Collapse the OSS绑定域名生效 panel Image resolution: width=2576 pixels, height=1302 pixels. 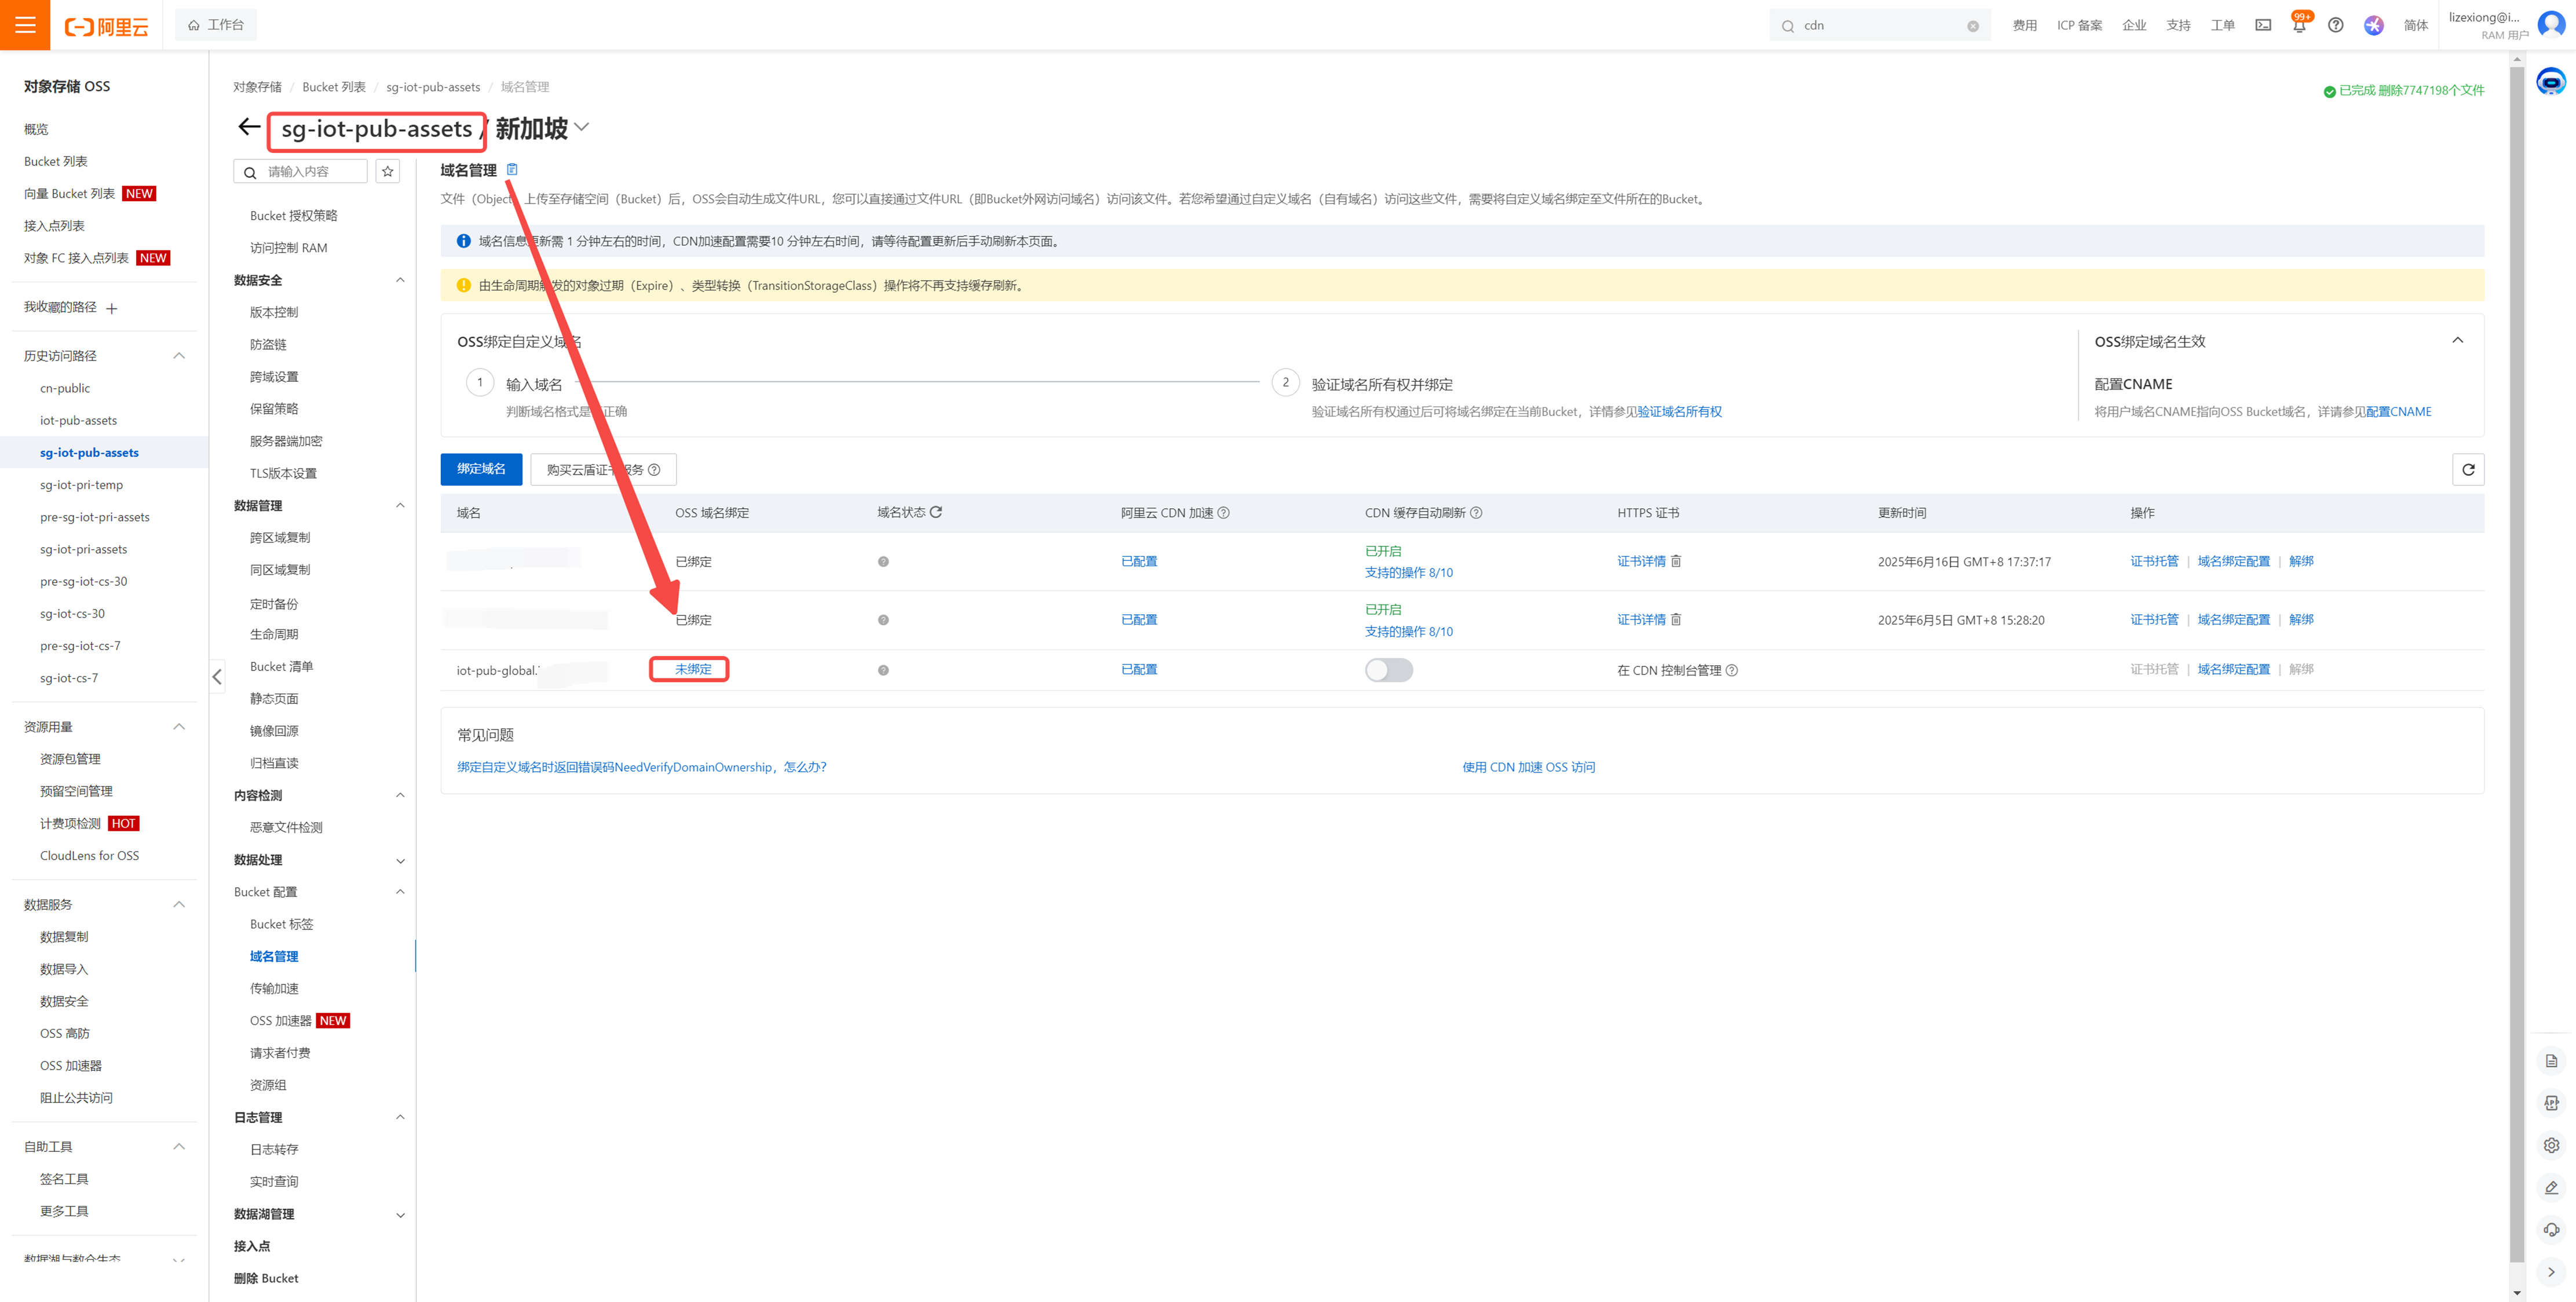(2457, 340)
